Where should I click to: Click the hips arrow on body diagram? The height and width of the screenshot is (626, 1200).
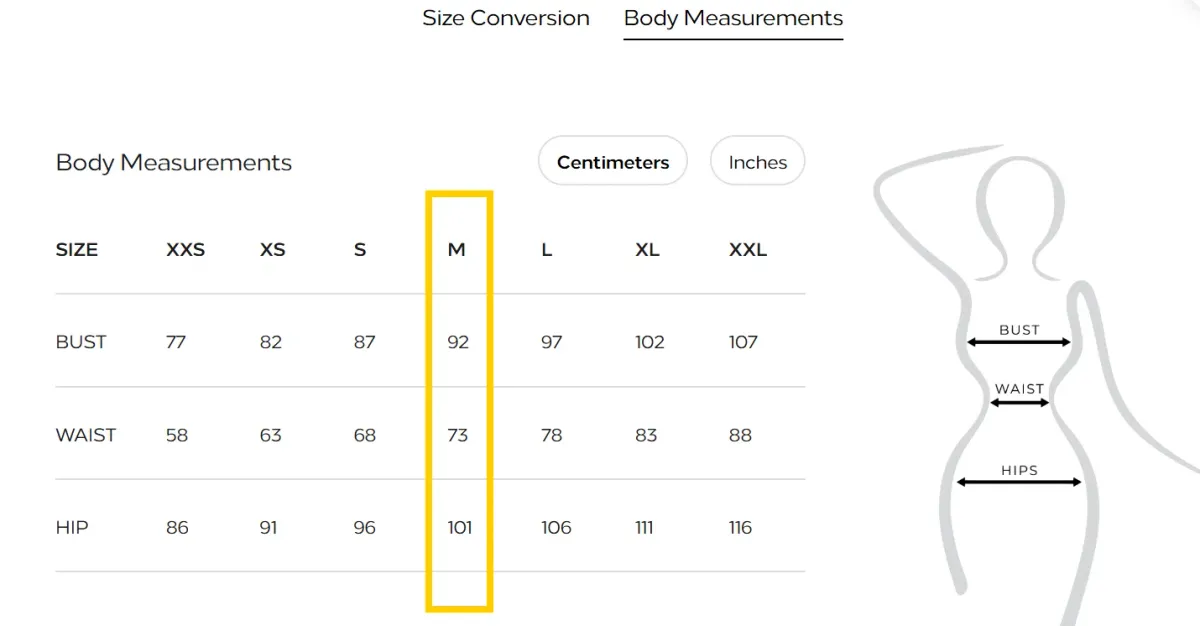point(1019,482)
